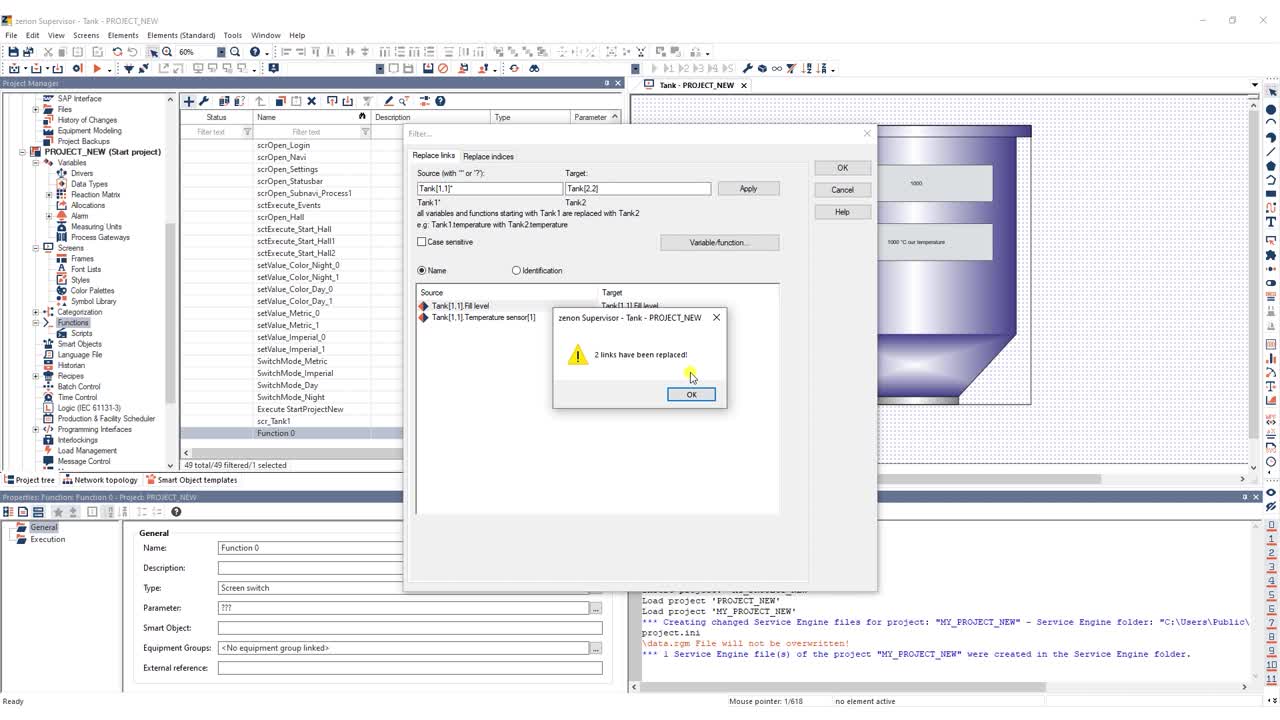Select Color Palettes in the project tree

92,290
